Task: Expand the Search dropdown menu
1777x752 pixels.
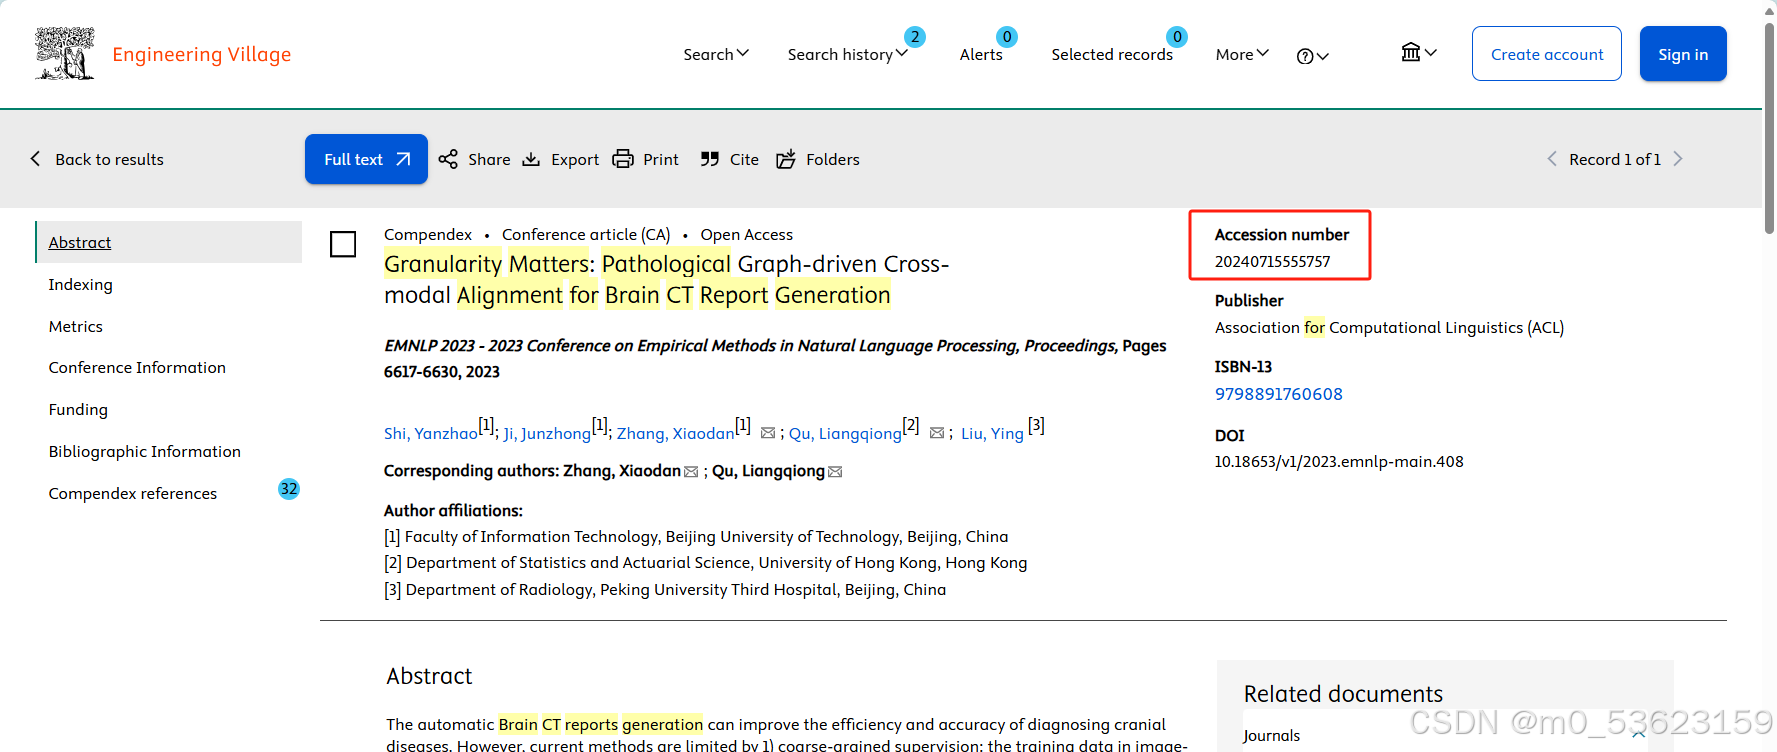Action: pyautogui.click(x=716, y=54)
